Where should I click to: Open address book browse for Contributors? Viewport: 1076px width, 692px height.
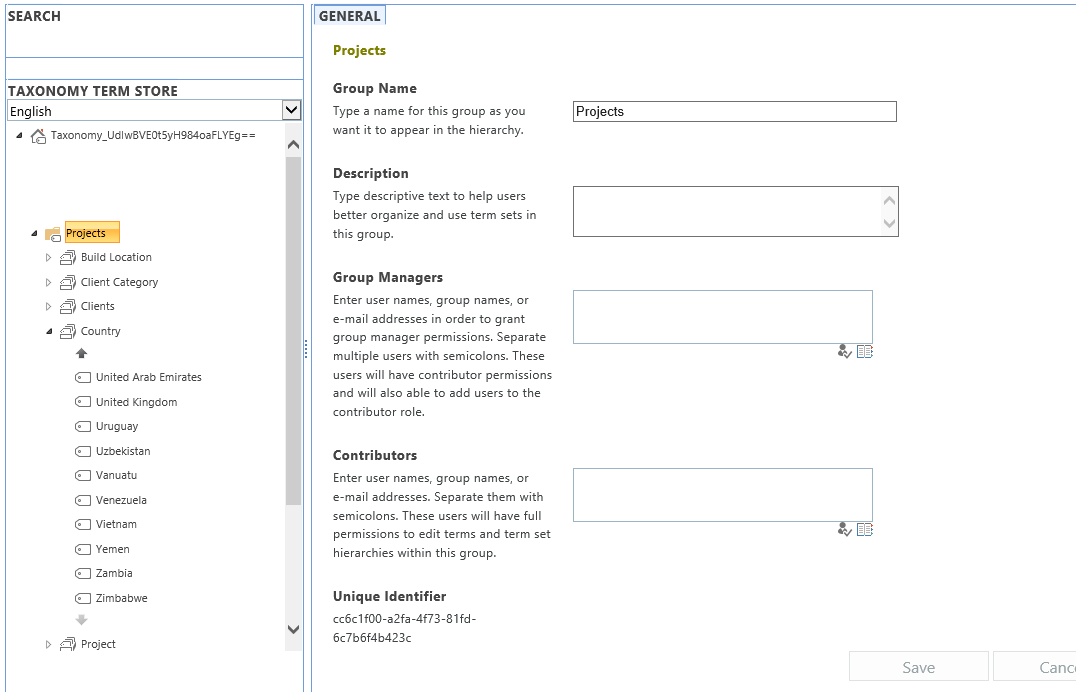(x=865, y=530)
